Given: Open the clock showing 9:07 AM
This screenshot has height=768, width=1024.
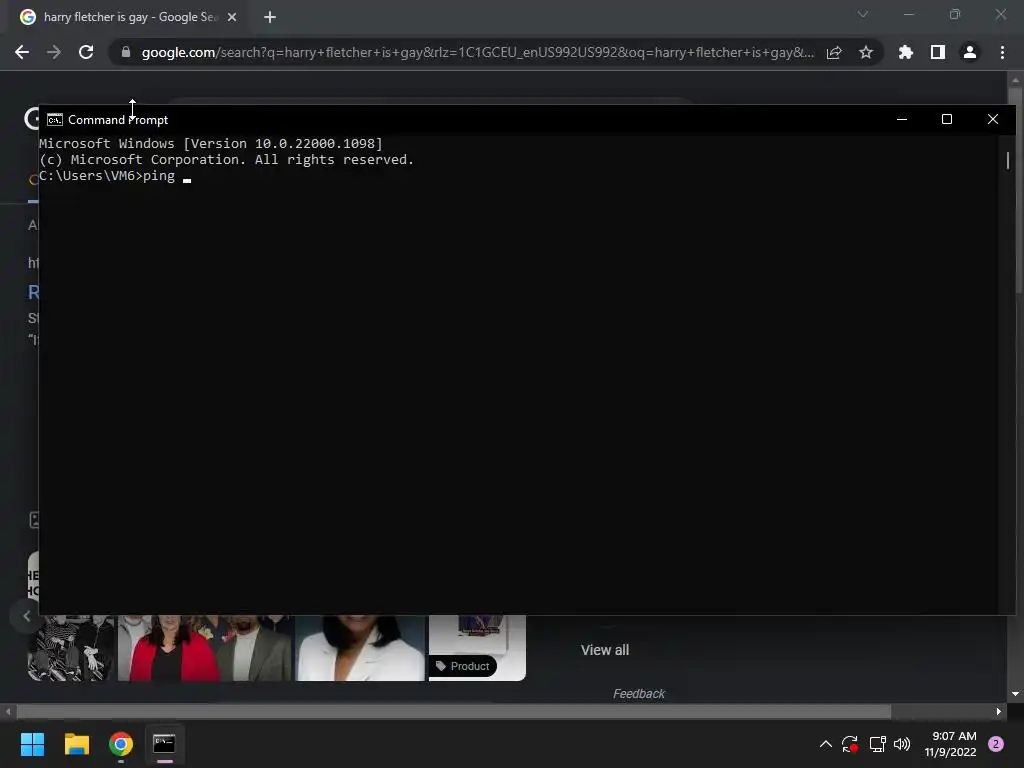Looking at the screenshot, I should tap(951, 744).
